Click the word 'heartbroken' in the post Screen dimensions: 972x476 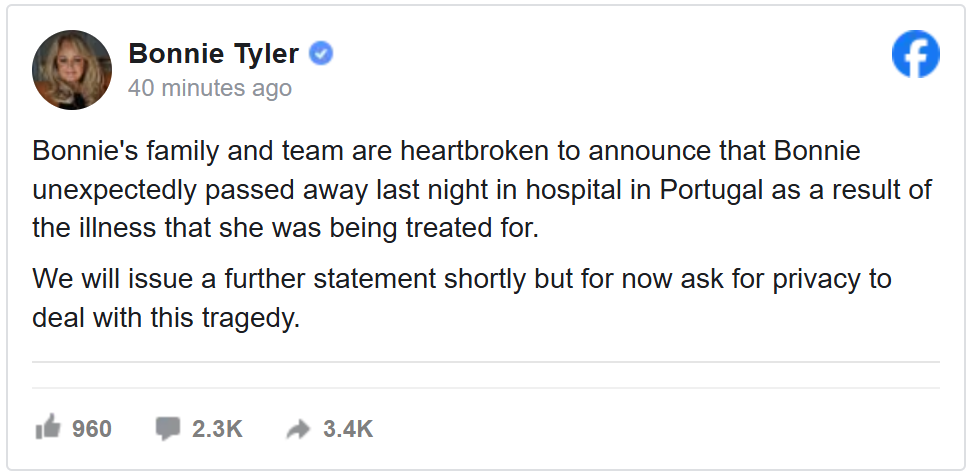pyautogui.click(x=475, y=151)
